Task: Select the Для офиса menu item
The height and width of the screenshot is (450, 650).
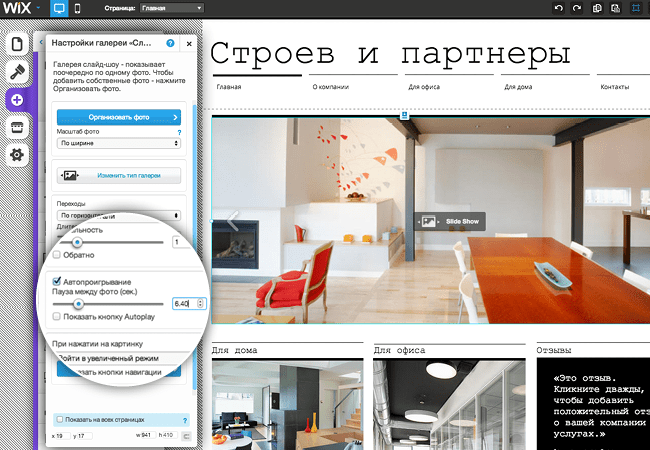Action: click(424, 87)
